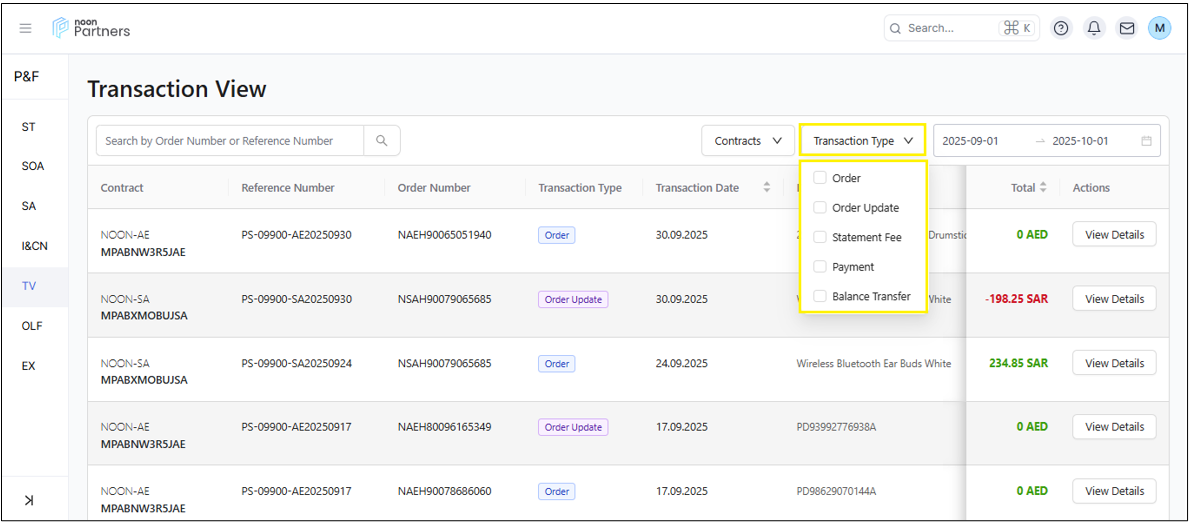
Task: Open the notifications bell icon
Action: [x=1094, y=29]
